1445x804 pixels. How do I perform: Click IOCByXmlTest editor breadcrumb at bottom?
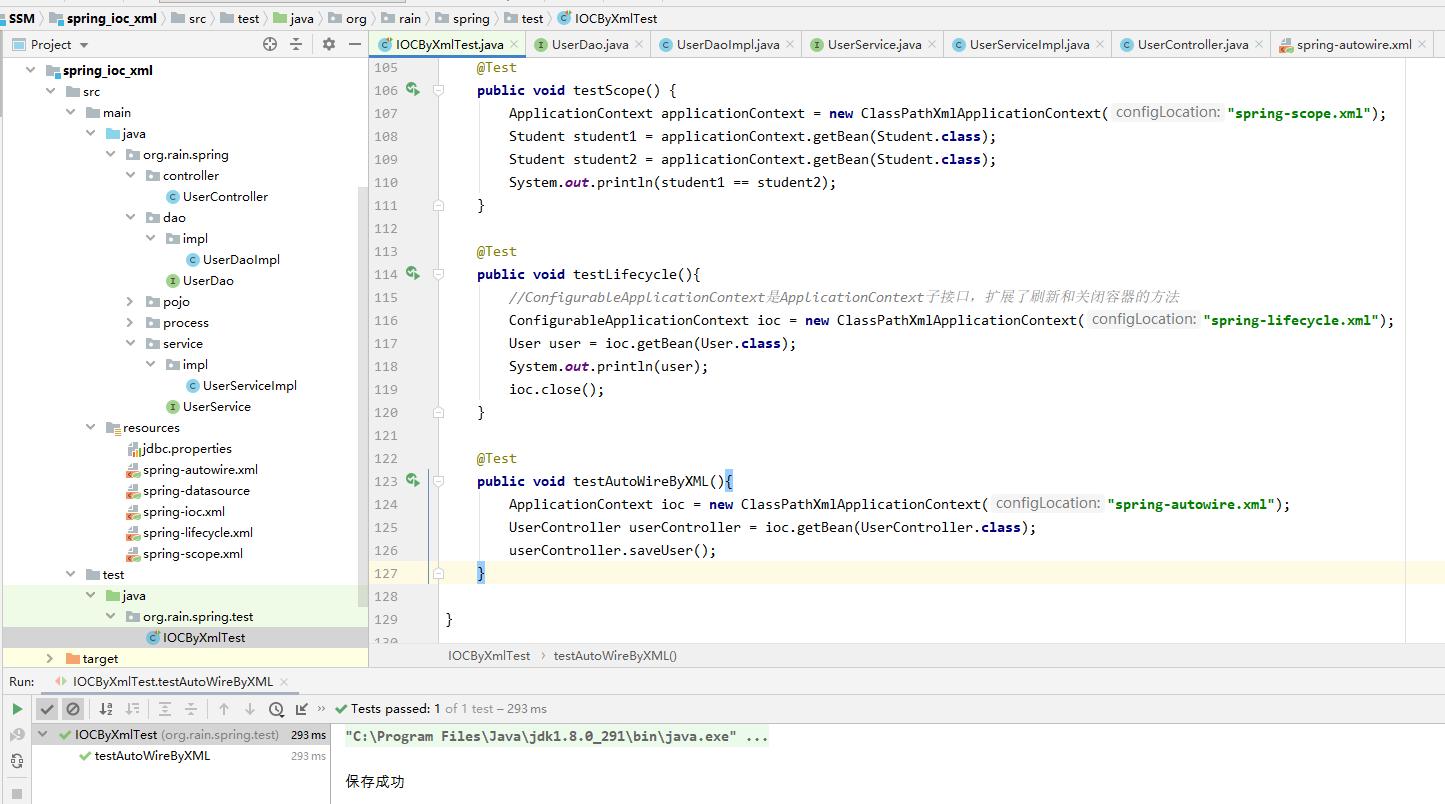pyautogui.click(x=489, y=656)
